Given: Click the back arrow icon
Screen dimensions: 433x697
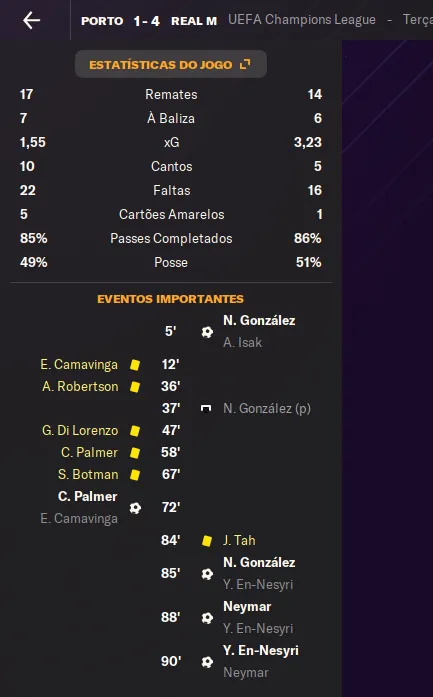Looking at the screenshot, I should (32, 20).
